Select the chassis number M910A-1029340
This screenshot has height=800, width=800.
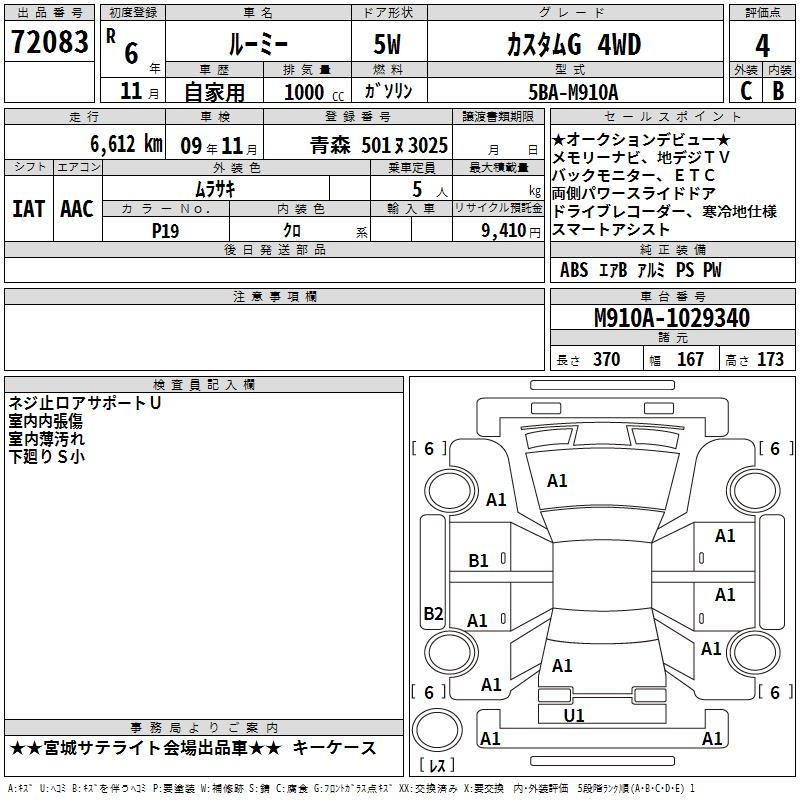(672, 318)
